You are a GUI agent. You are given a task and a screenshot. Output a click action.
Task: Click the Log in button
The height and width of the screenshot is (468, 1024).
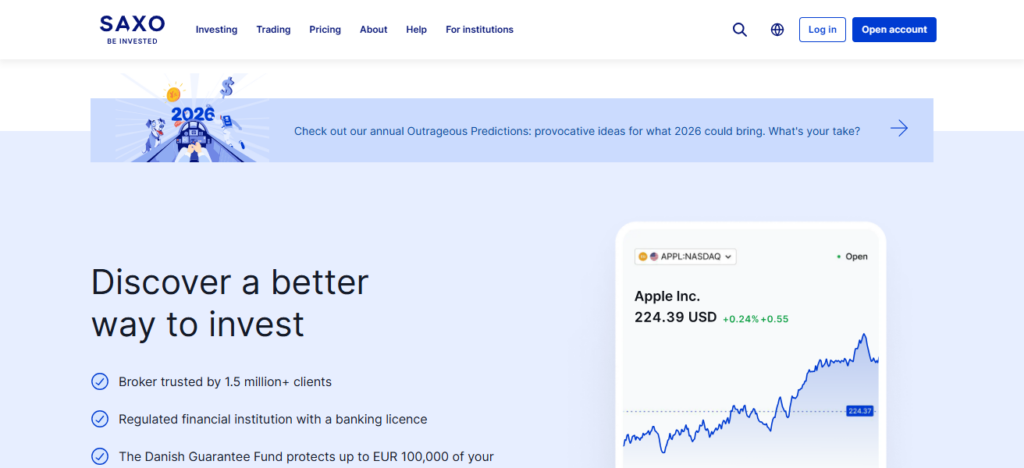[822, 30]
